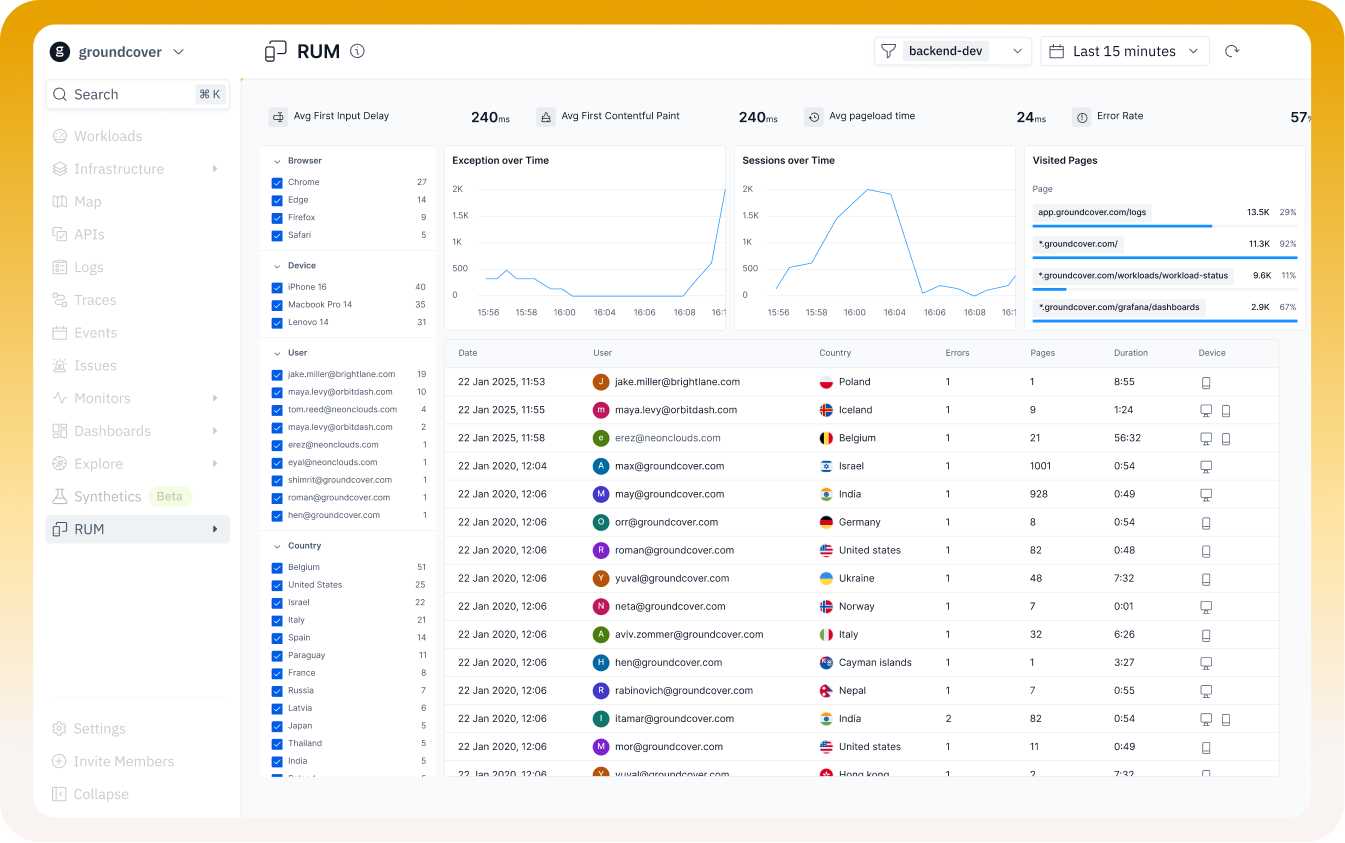Open the *.groundcover.com/grafana/dashboards page entry
1345x843 pixels.
1119,307
